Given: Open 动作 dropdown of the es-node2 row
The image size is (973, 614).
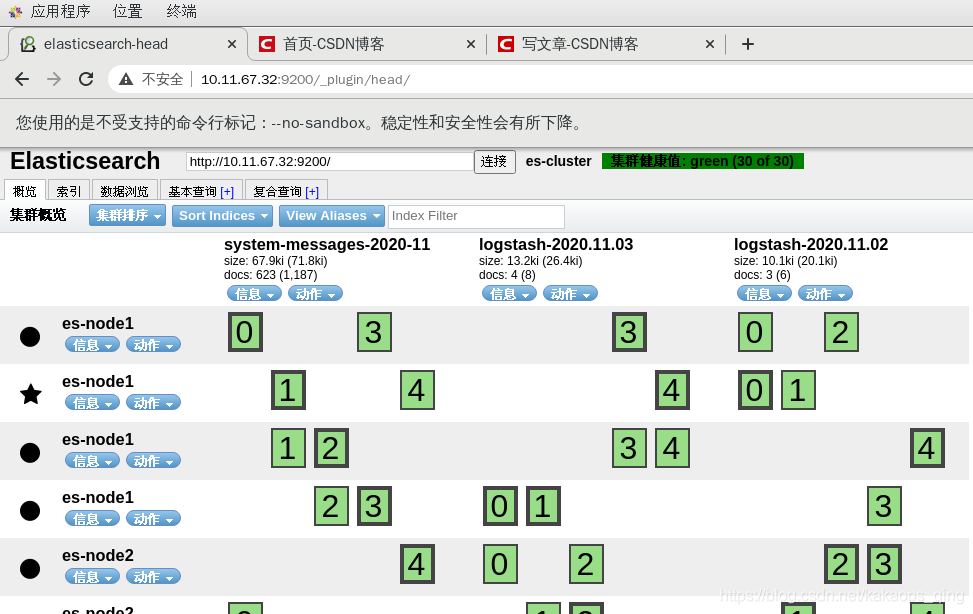Looking at the screenshot, I should [x=153, y=577].
